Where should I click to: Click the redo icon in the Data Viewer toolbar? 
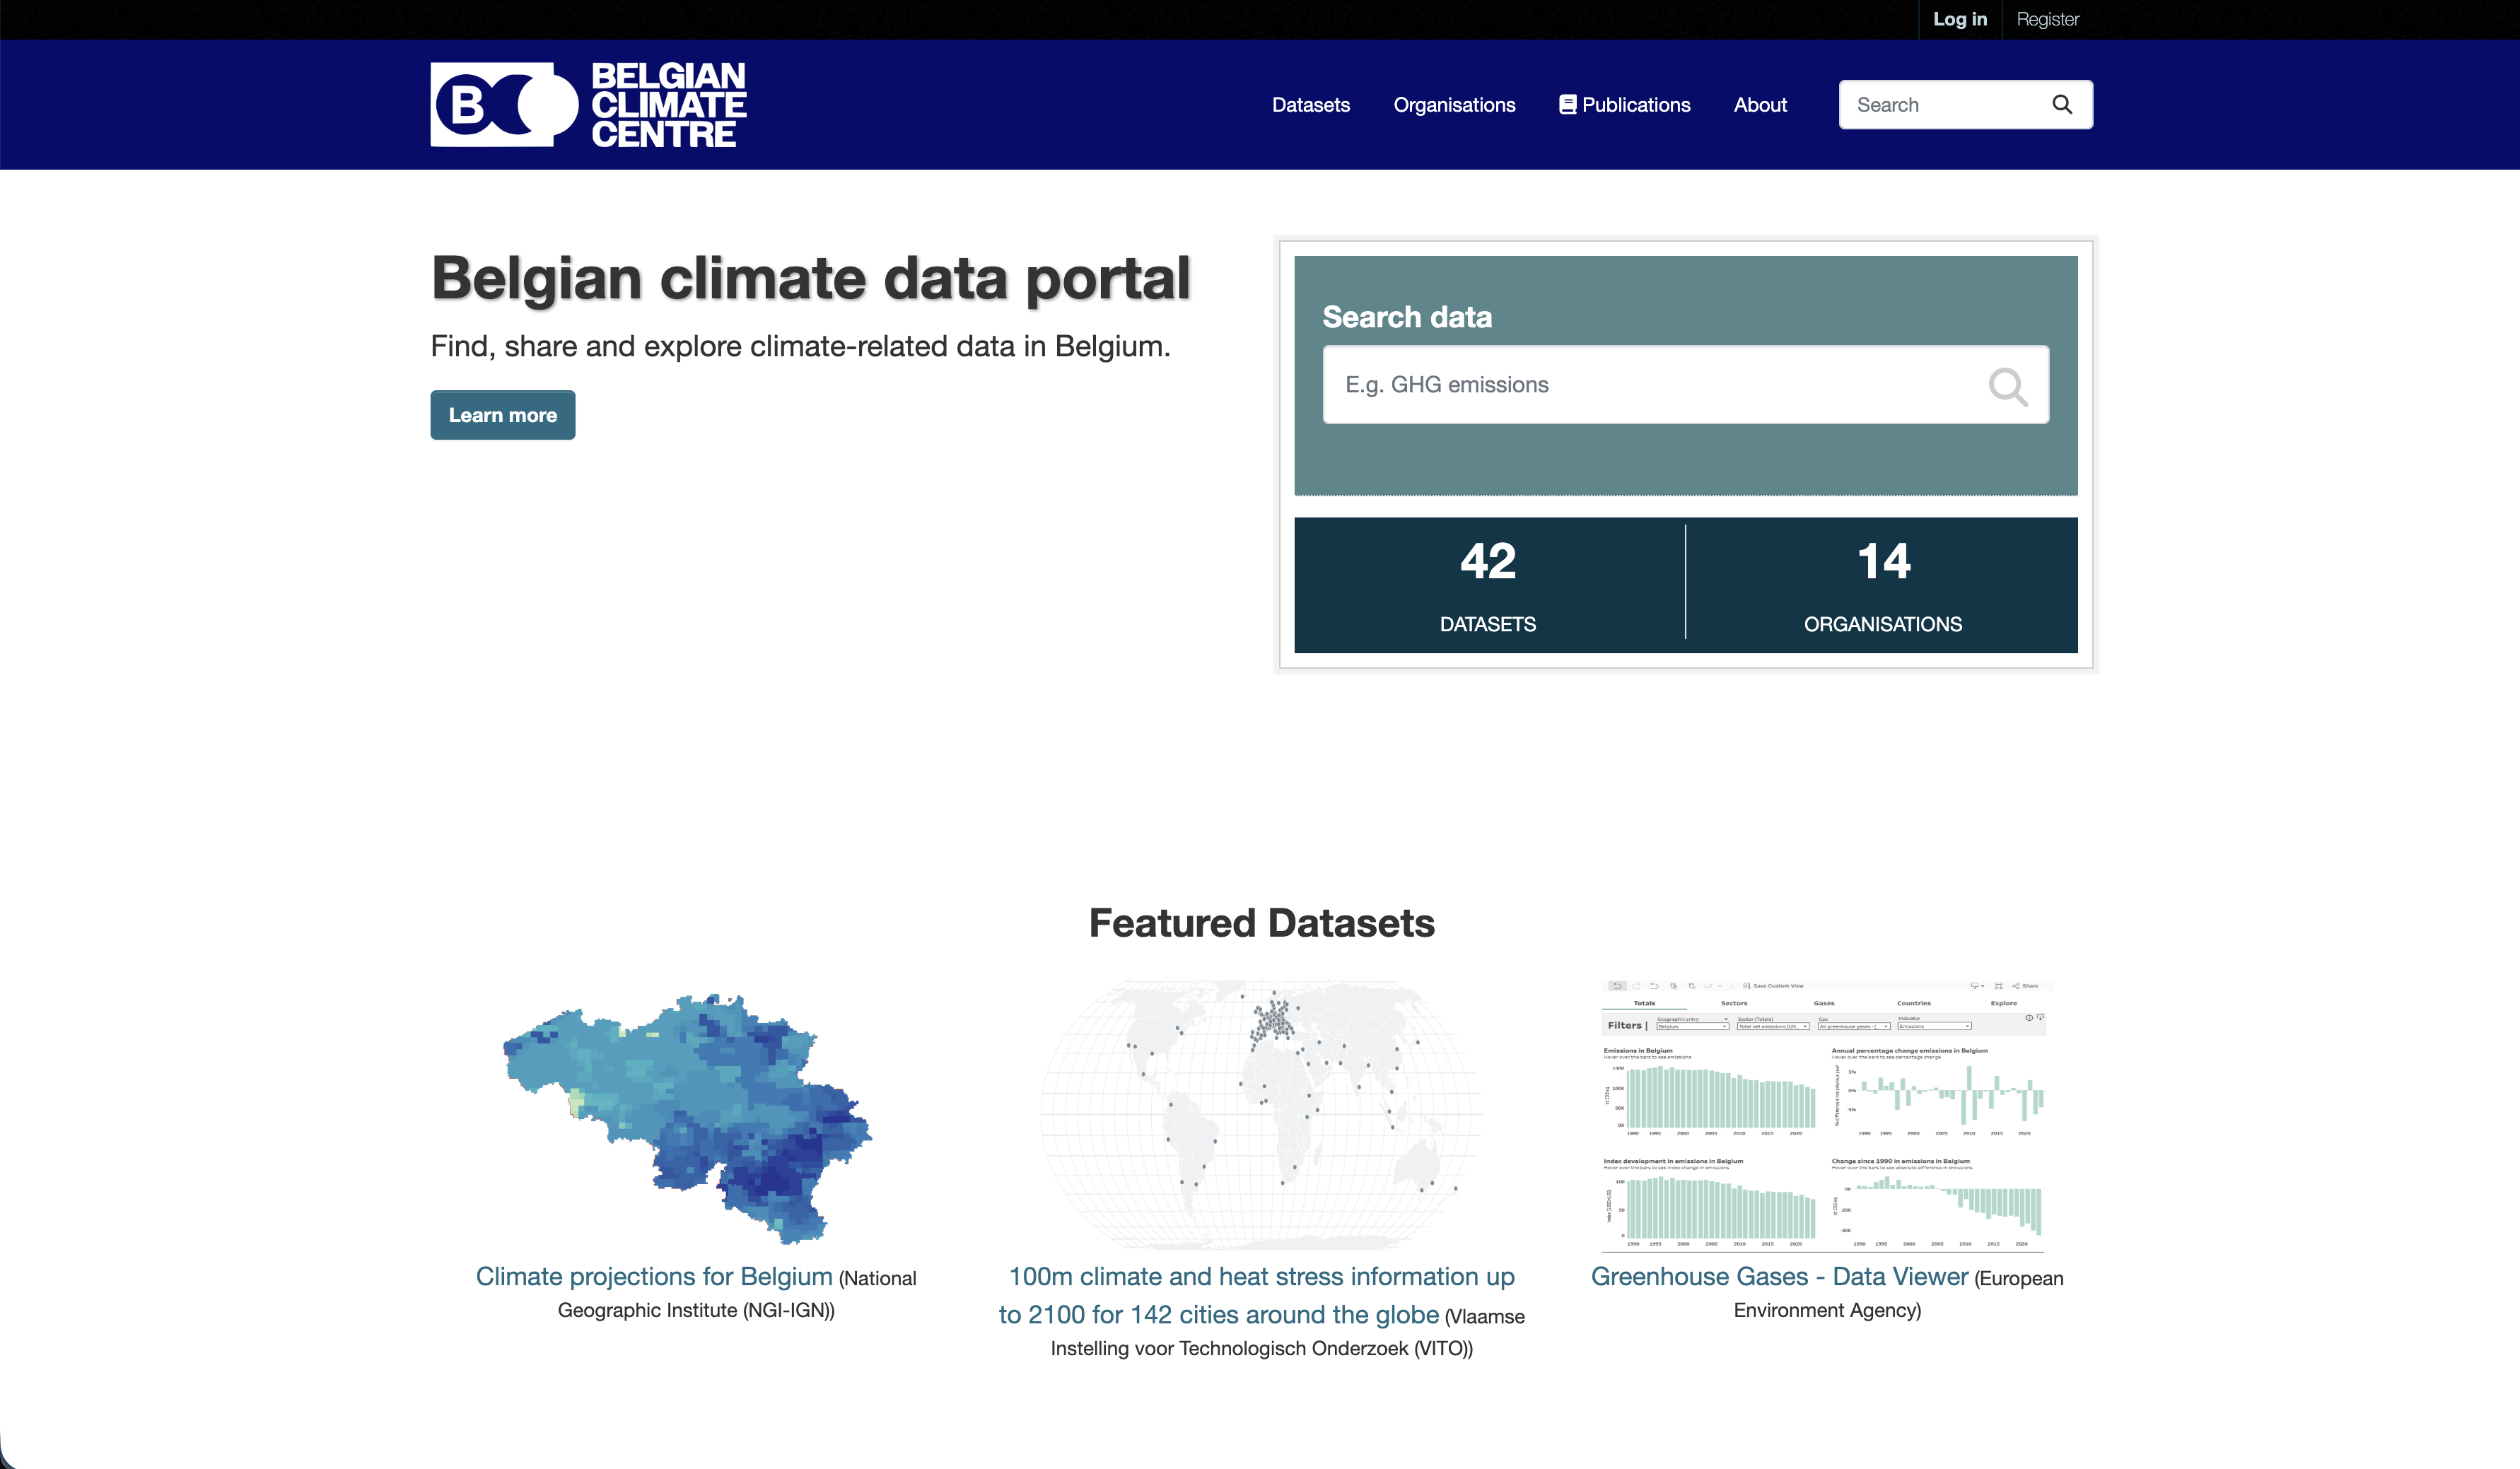tap(1637, 986)
